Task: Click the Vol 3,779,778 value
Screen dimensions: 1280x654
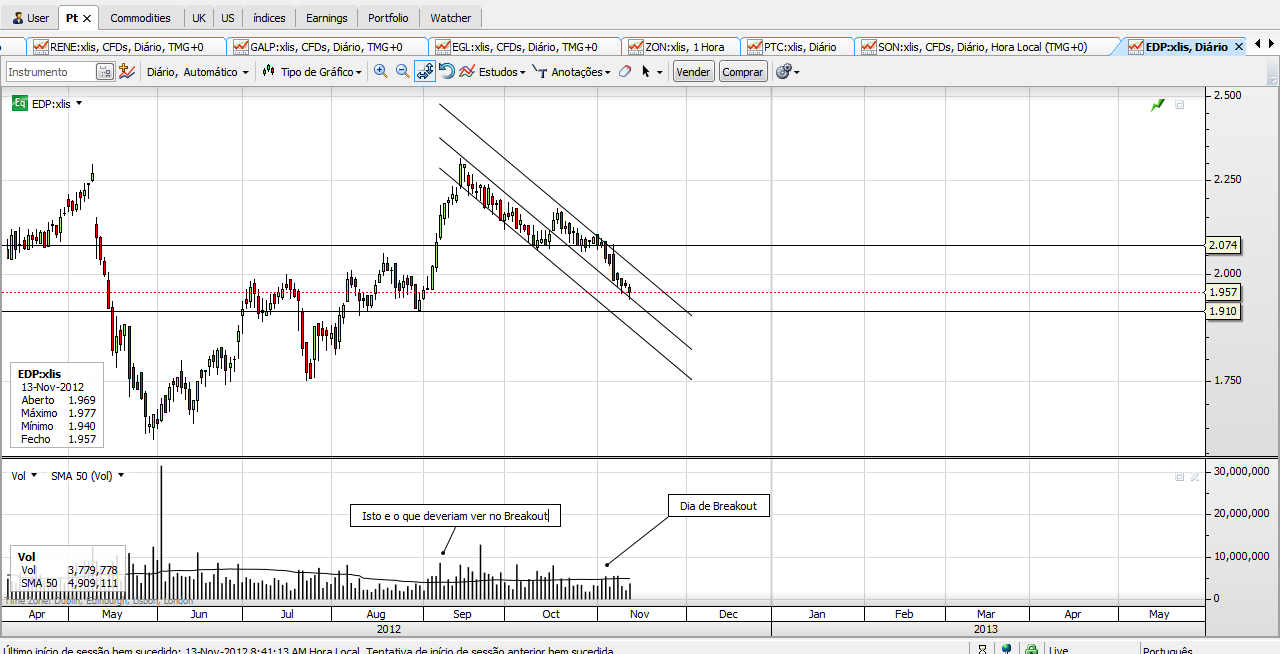Action: point(93,570)
